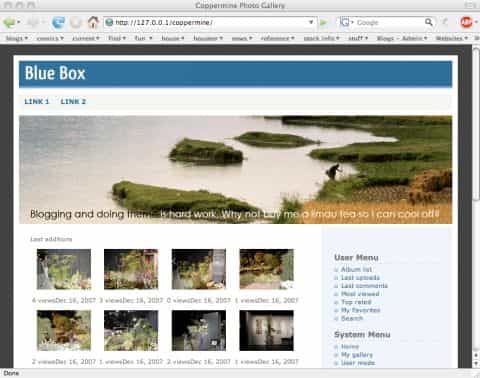
Task: Open the Websites bookmark folder
Action: click(x=452, y=38)
